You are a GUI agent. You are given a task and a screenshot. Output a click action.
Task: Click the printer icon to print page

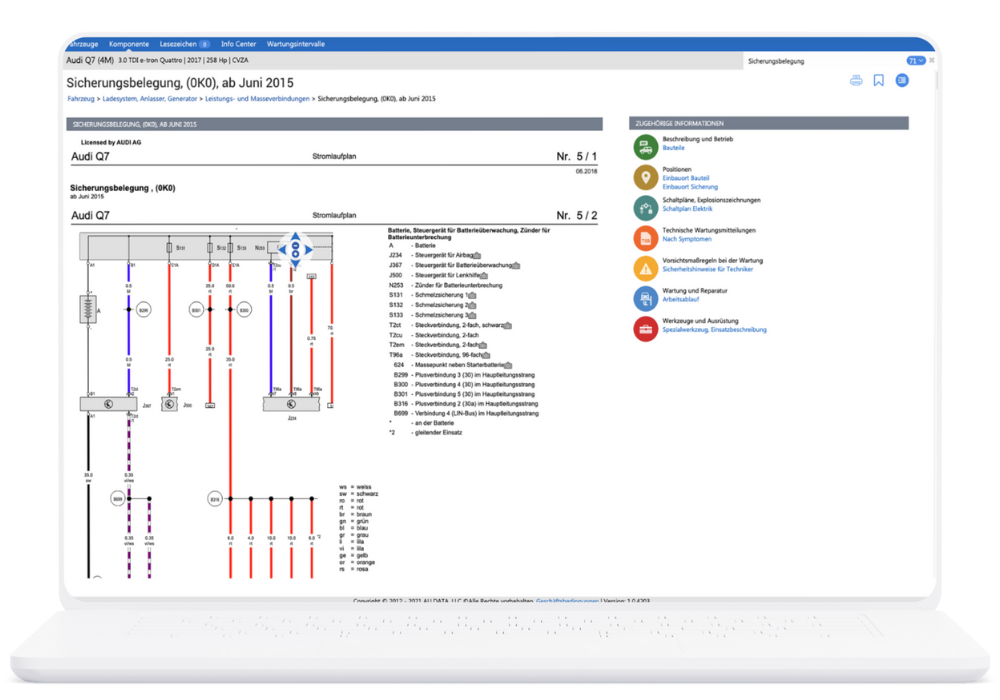[856, 80]
